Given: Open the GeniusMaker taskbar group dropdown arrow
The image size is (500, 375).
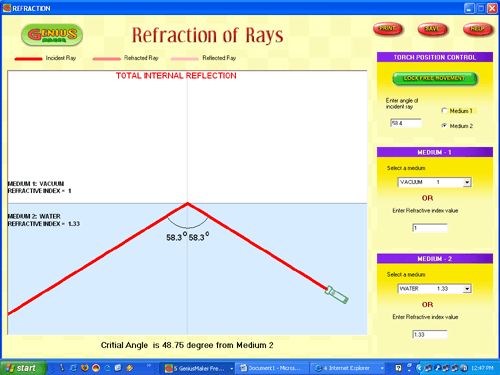Looking at the screenshot, I should 231,368.
